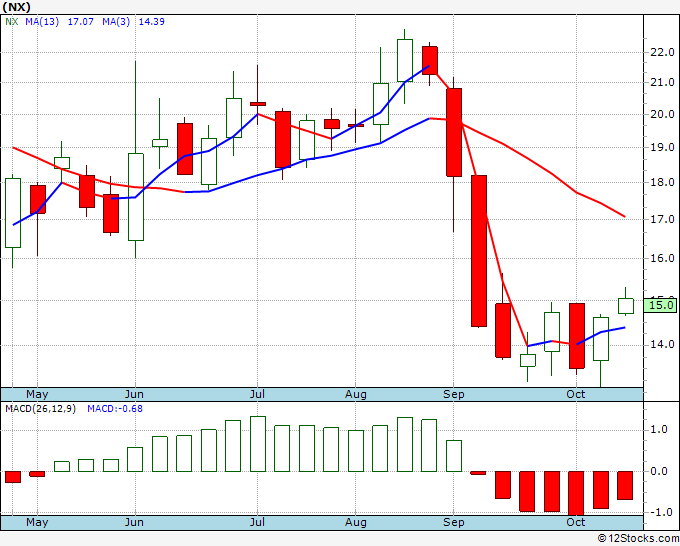Click the 21.0 price axis label

662,82
